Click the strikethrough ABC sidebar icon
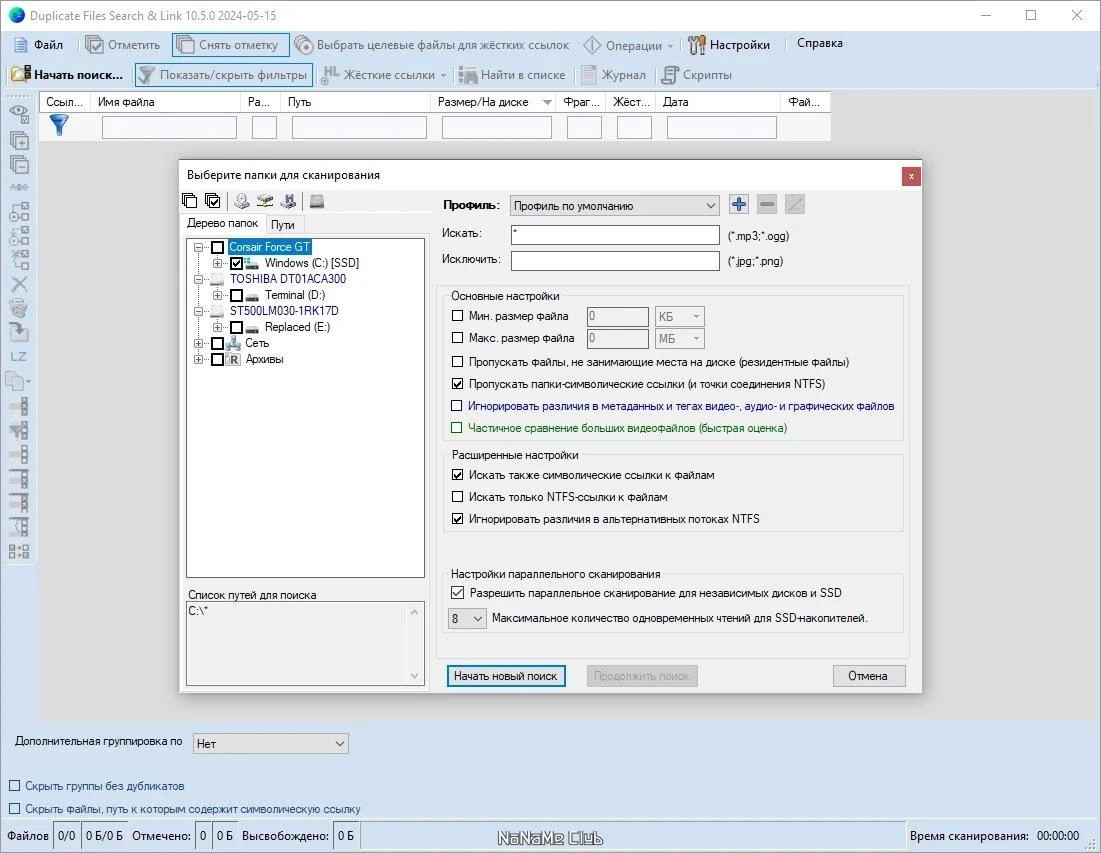This screenshot has height=853, width=1101. pyautogui.click(x=19, y=187)
